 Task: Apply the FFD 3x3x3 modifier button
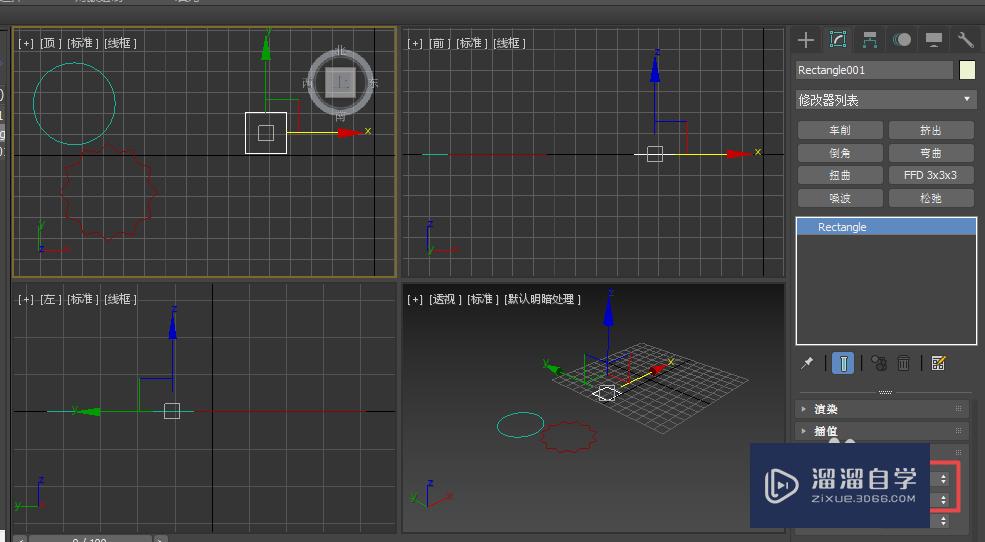[x=931, y=175]
